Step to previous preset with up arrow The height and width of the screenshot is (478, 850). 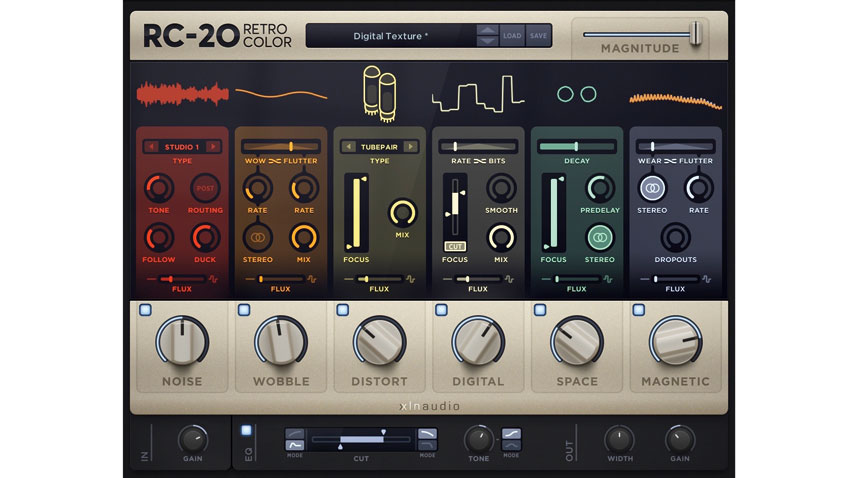(x=487, y=30)
